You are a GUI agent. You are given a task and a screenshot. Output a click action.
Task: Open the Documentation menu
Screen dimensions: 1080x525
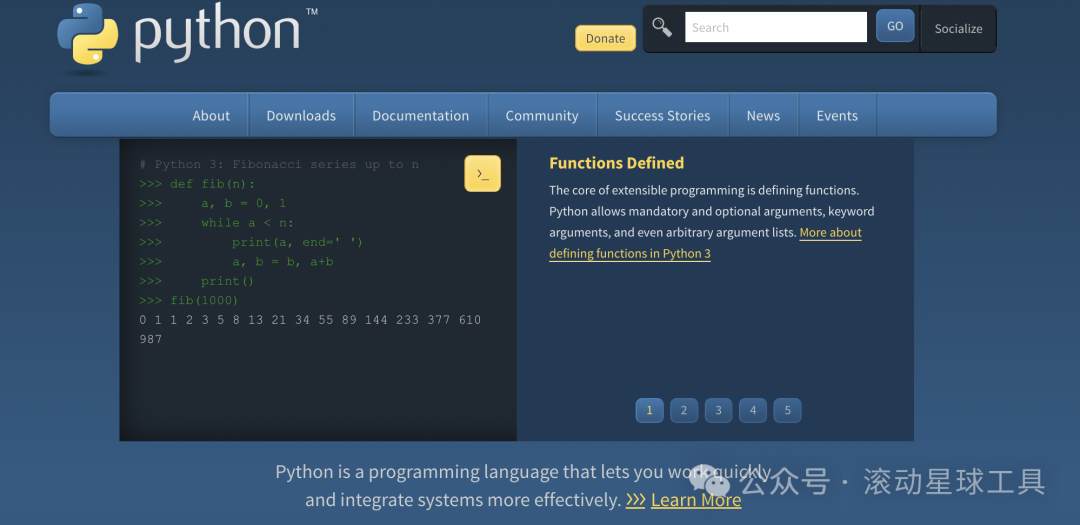421,116
